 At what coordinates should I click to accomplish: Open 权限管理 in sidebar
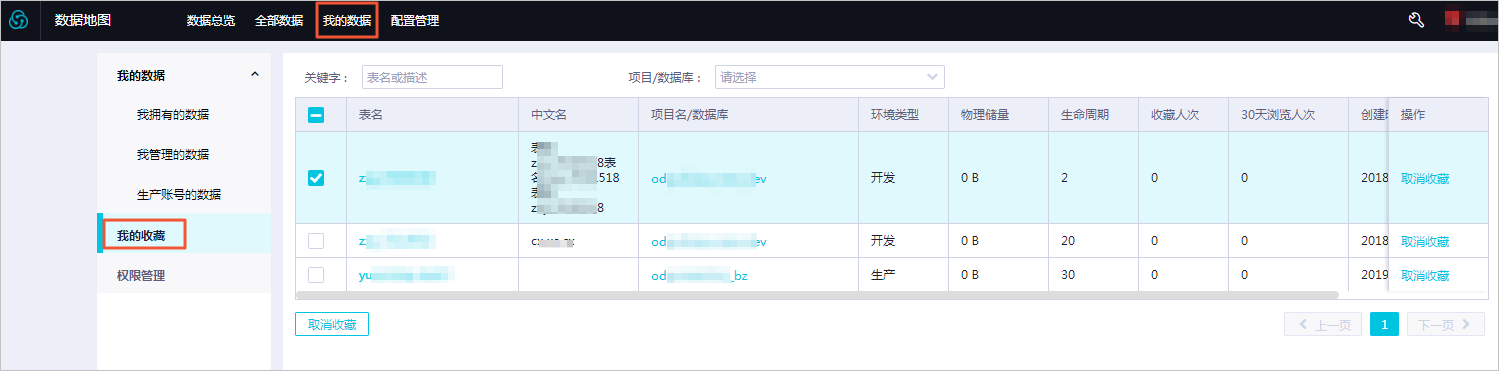pyautogui.click(x=141, y=275)
